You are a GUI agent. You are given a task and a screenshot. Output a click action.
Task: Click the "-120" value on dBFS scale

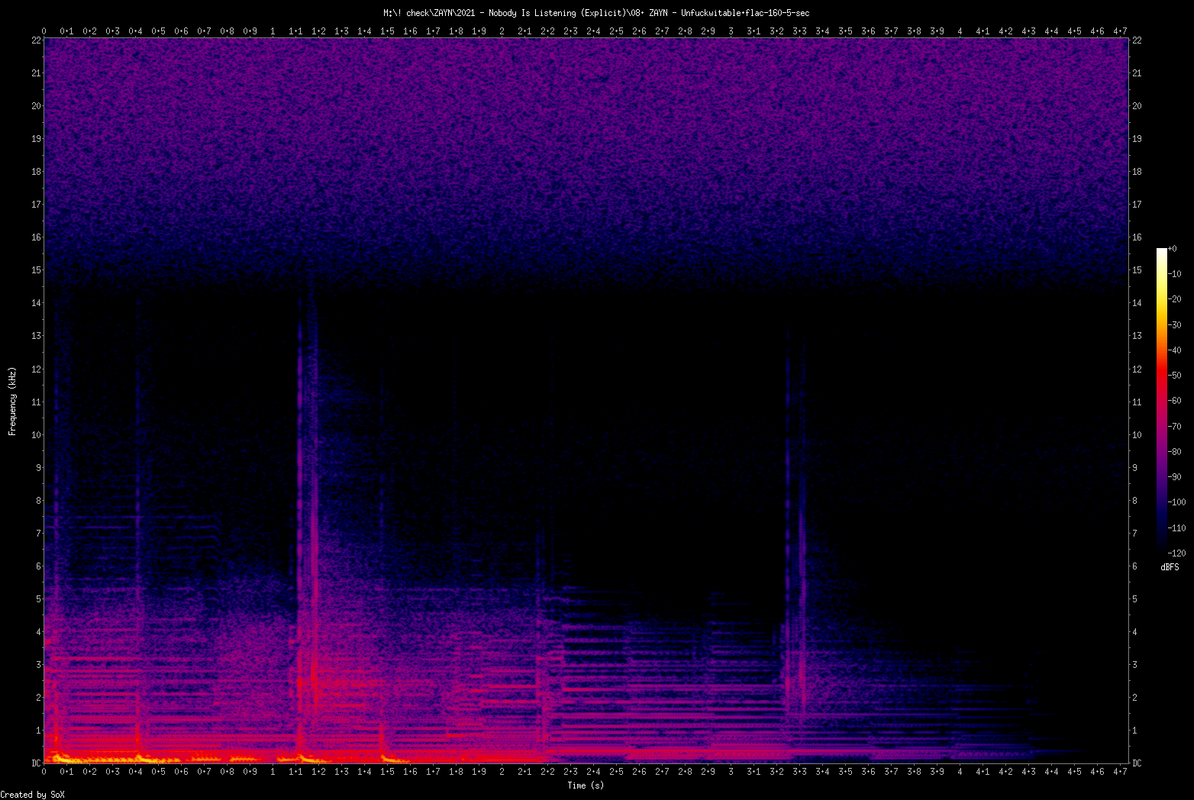(x=1176, y=553)
